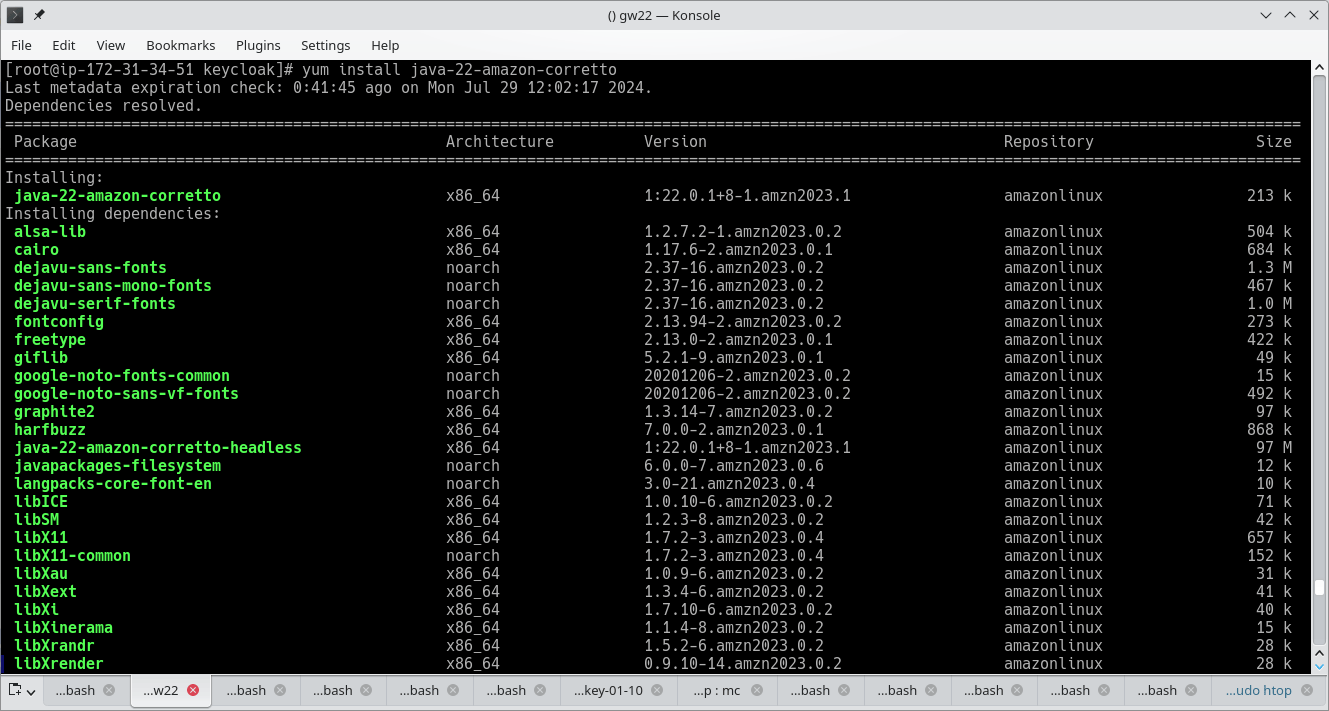Viewport: 1329px width, 711px height.
Task: Toggle the pin icon in the title bar
Action: (x=39, y=15)
